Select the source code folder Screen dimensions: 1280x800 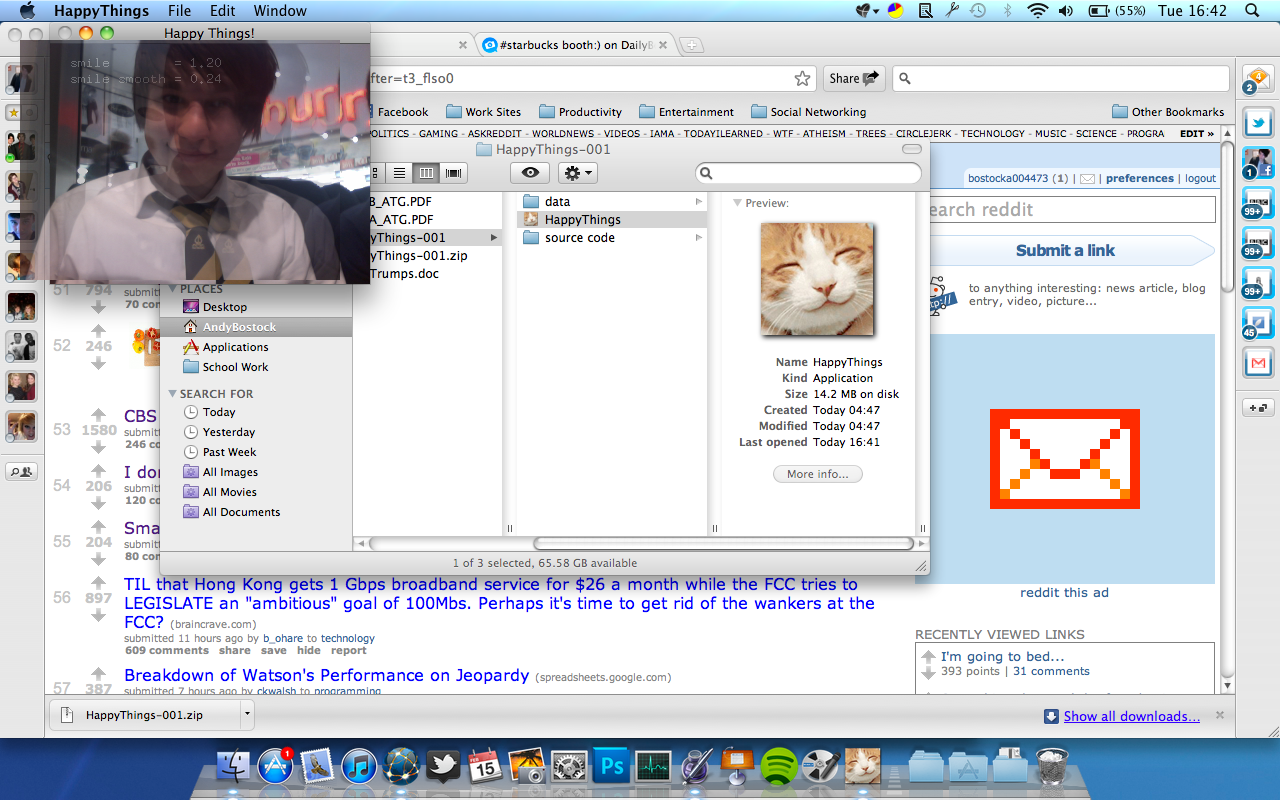point(579,238)
